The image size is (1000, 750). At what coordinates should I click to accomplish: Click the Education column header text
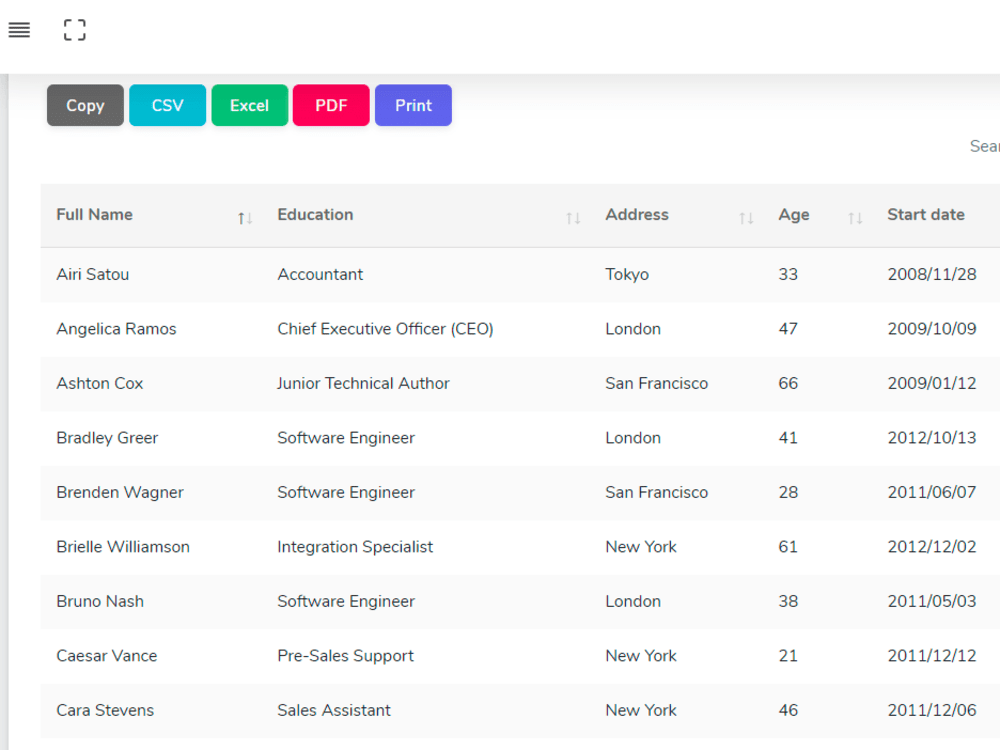tap(315, 215)
